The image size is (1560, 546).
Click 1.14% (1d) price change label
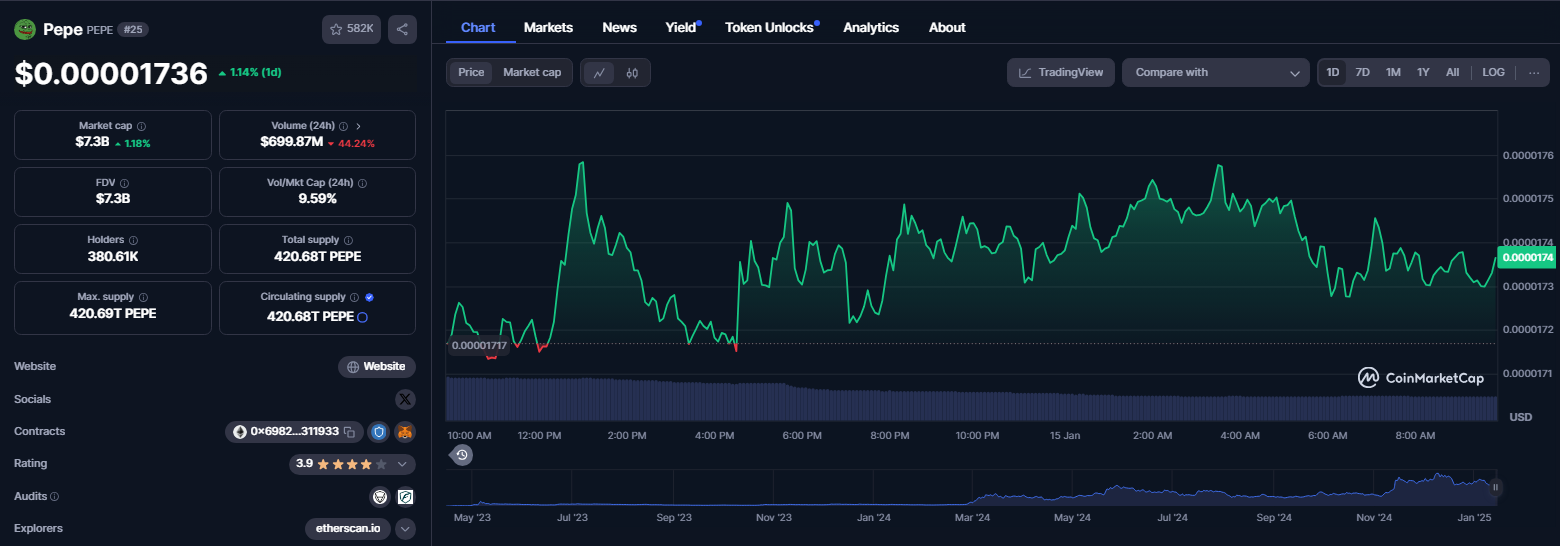(x=250, y=73)
